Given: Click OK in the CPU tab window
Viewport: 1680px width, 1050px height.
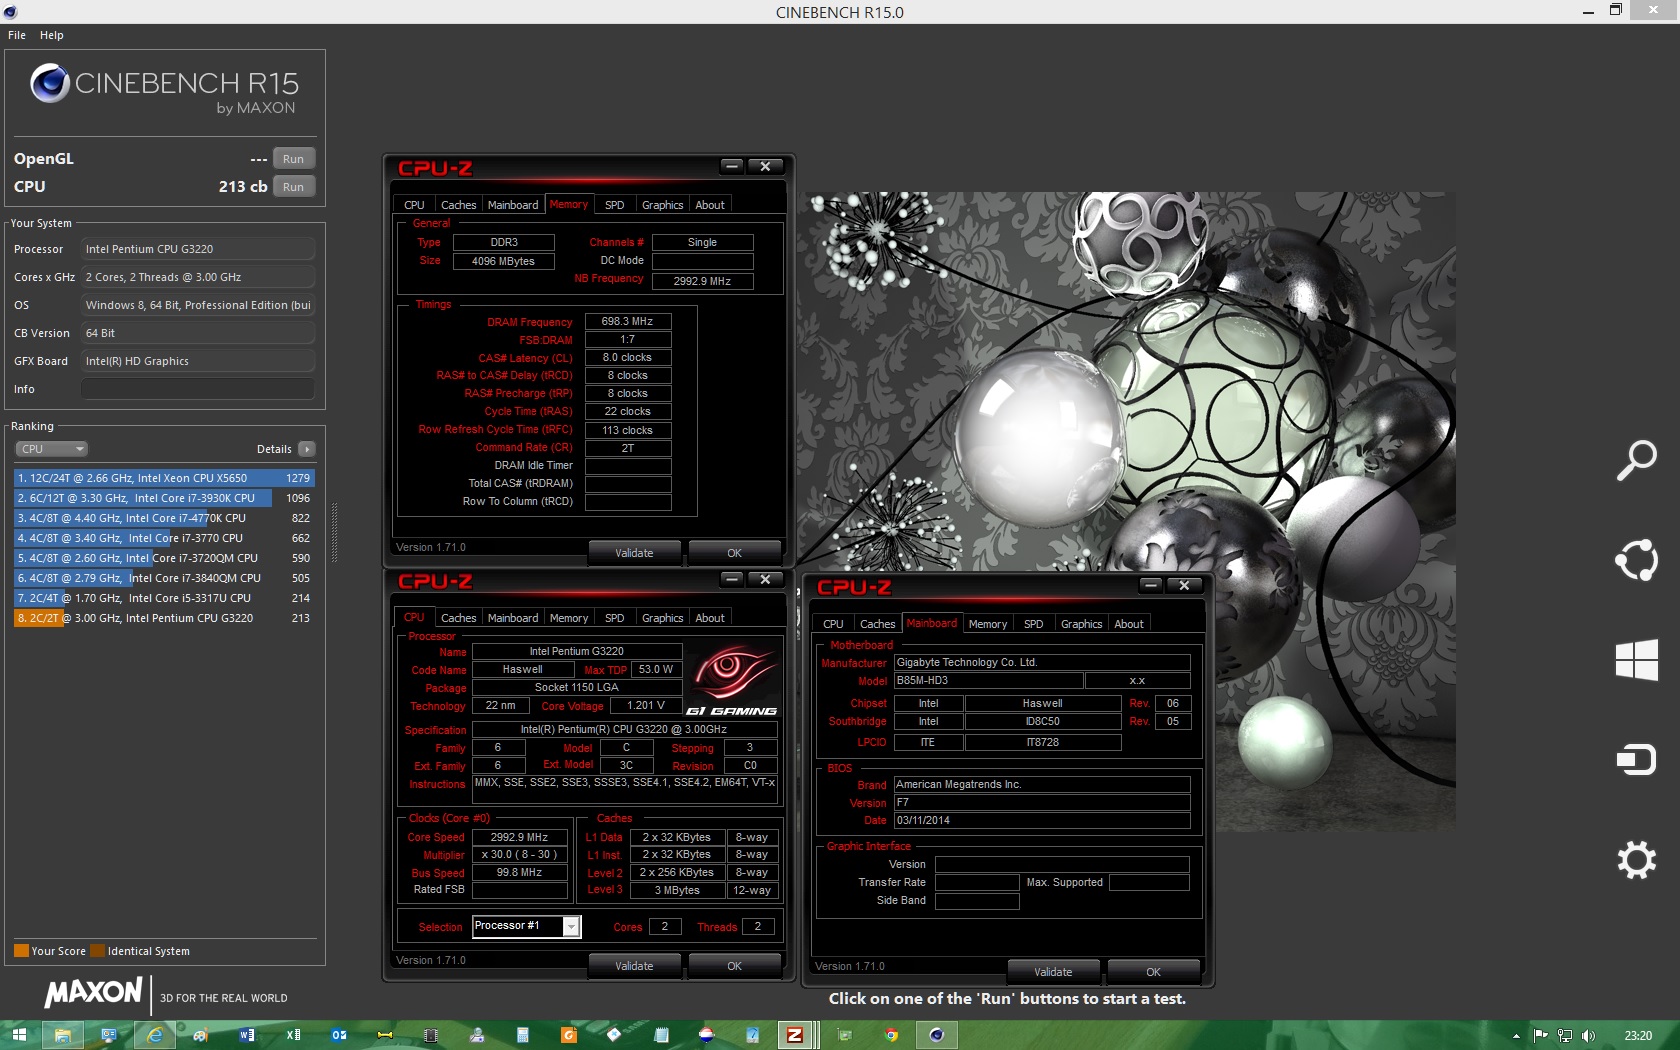Looking at the screenshot, I should pyautogui.click(x=734, y=966).
